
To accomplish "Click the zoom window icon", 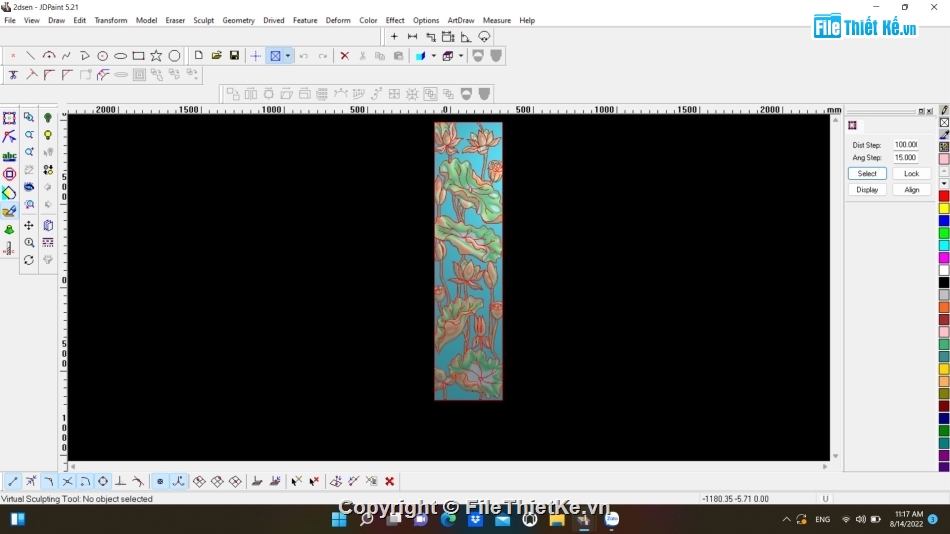I will point(29,117).
